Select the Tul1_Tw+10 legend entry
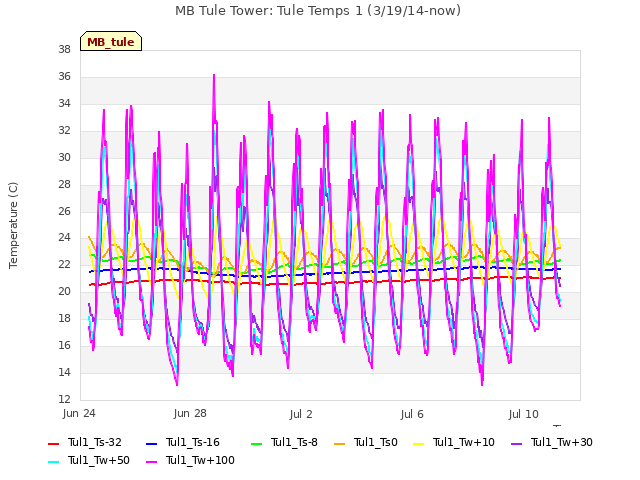Screen dimensions: 640x480 (x=454, y=442)
